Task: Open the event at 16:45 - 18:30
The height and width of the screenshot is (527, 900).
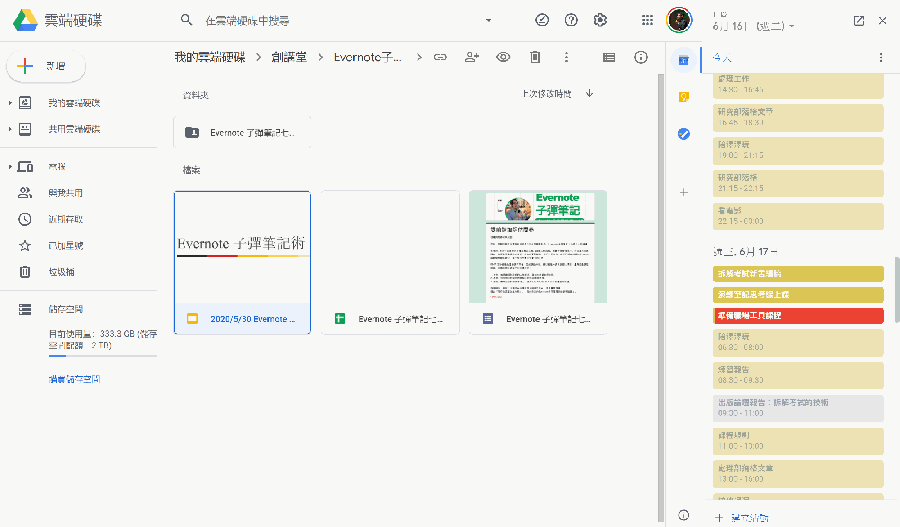Action: (x=798, y=117)
